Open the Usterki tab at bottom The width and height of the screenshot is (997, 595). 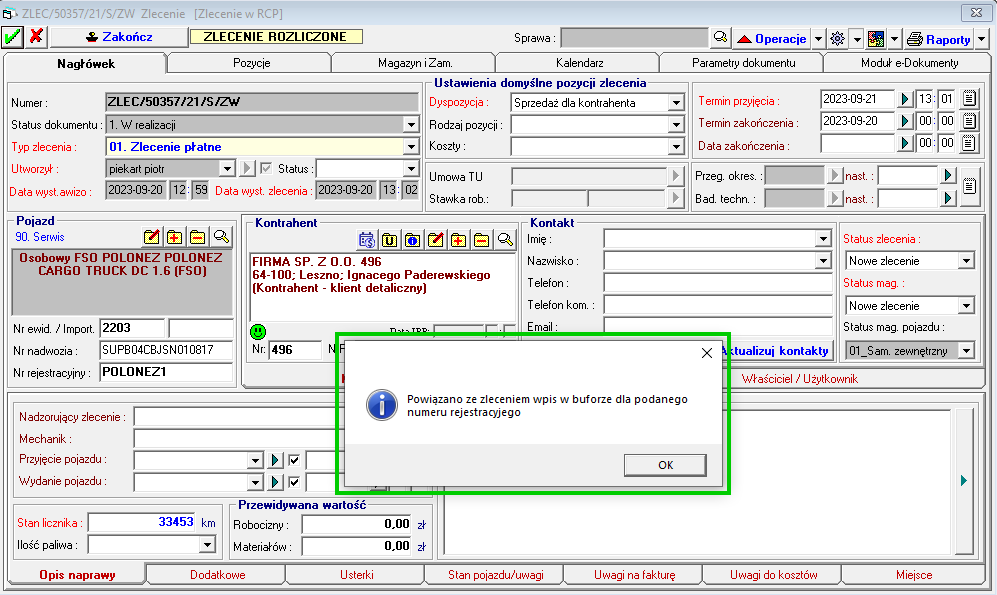[356, 575]
